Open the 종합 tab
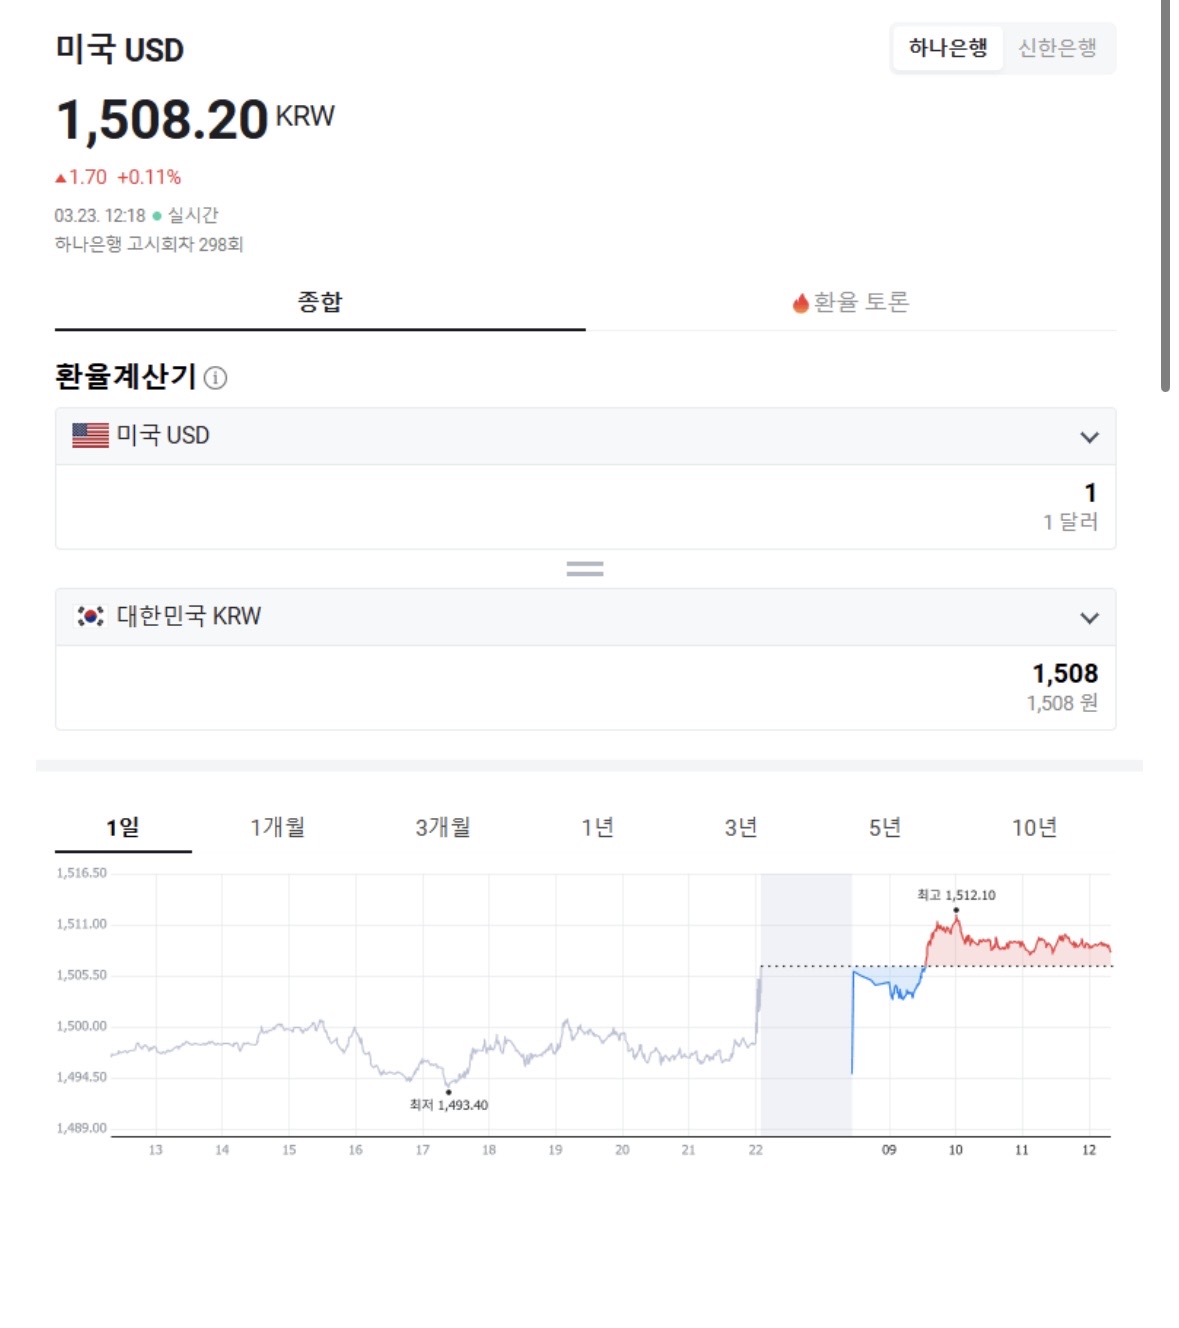The width and height of the screenshot is (1179, 1328). point(320,302)
